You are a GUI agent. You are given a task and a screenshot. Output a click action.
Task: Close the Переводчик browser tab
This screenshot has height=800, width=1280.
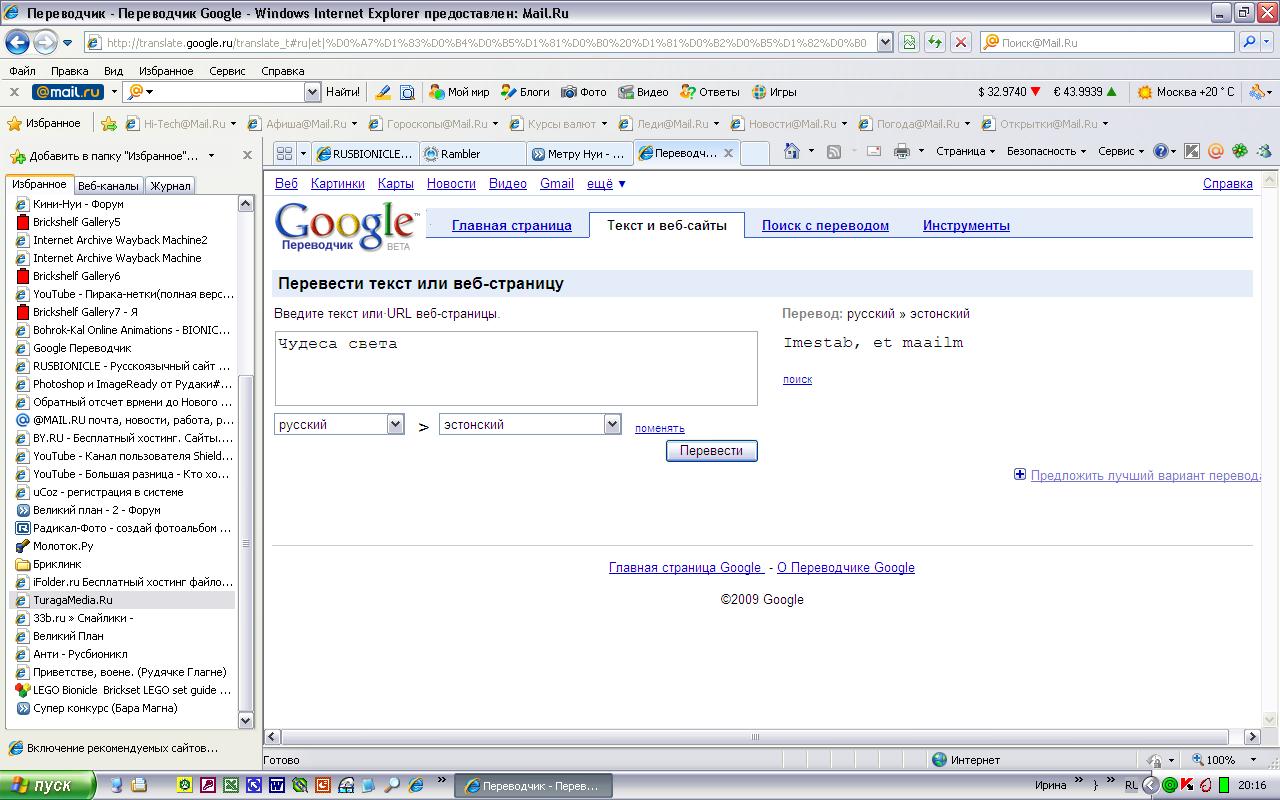point(728,153)
